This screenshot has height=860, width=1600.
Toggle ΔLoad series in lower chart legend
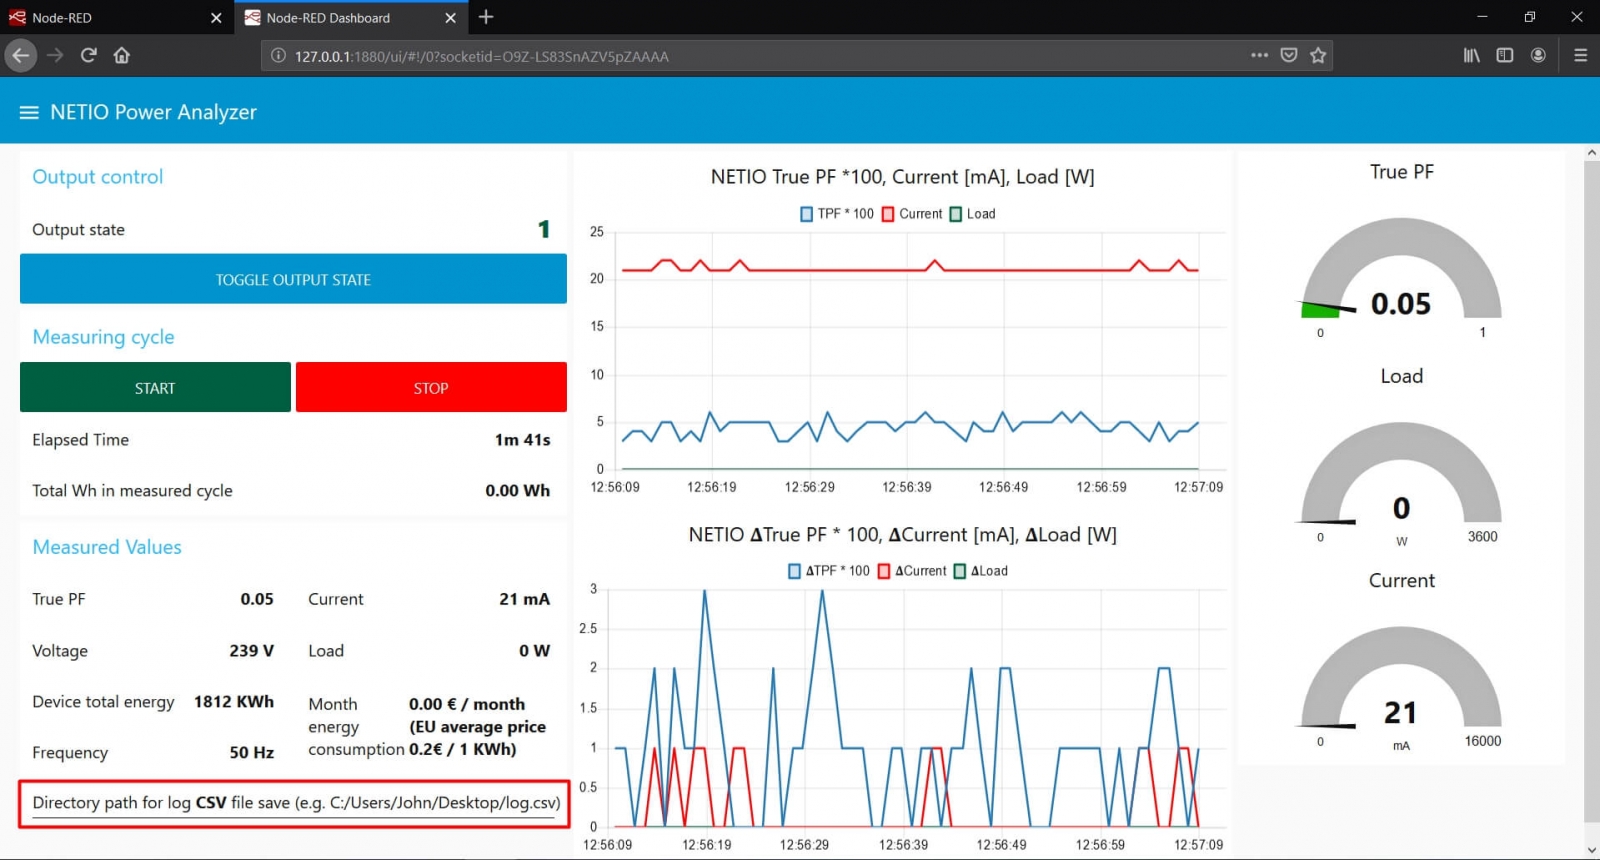pyautogui.click(x=980, y=571)
